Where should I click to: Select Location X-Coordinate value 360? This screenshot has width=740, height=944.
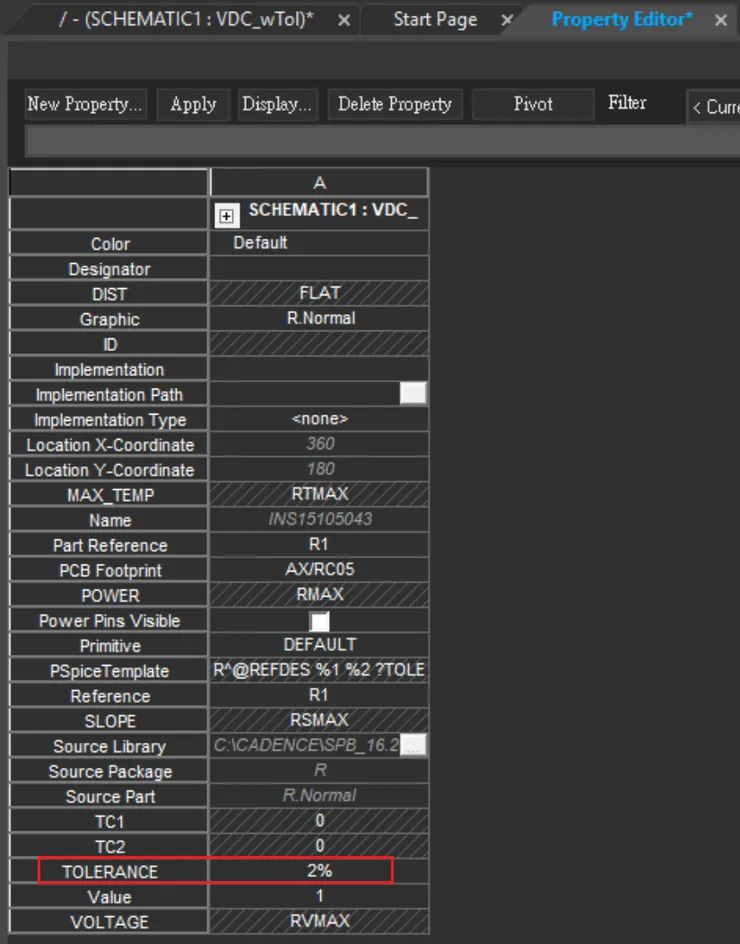[x=319, y=444]
